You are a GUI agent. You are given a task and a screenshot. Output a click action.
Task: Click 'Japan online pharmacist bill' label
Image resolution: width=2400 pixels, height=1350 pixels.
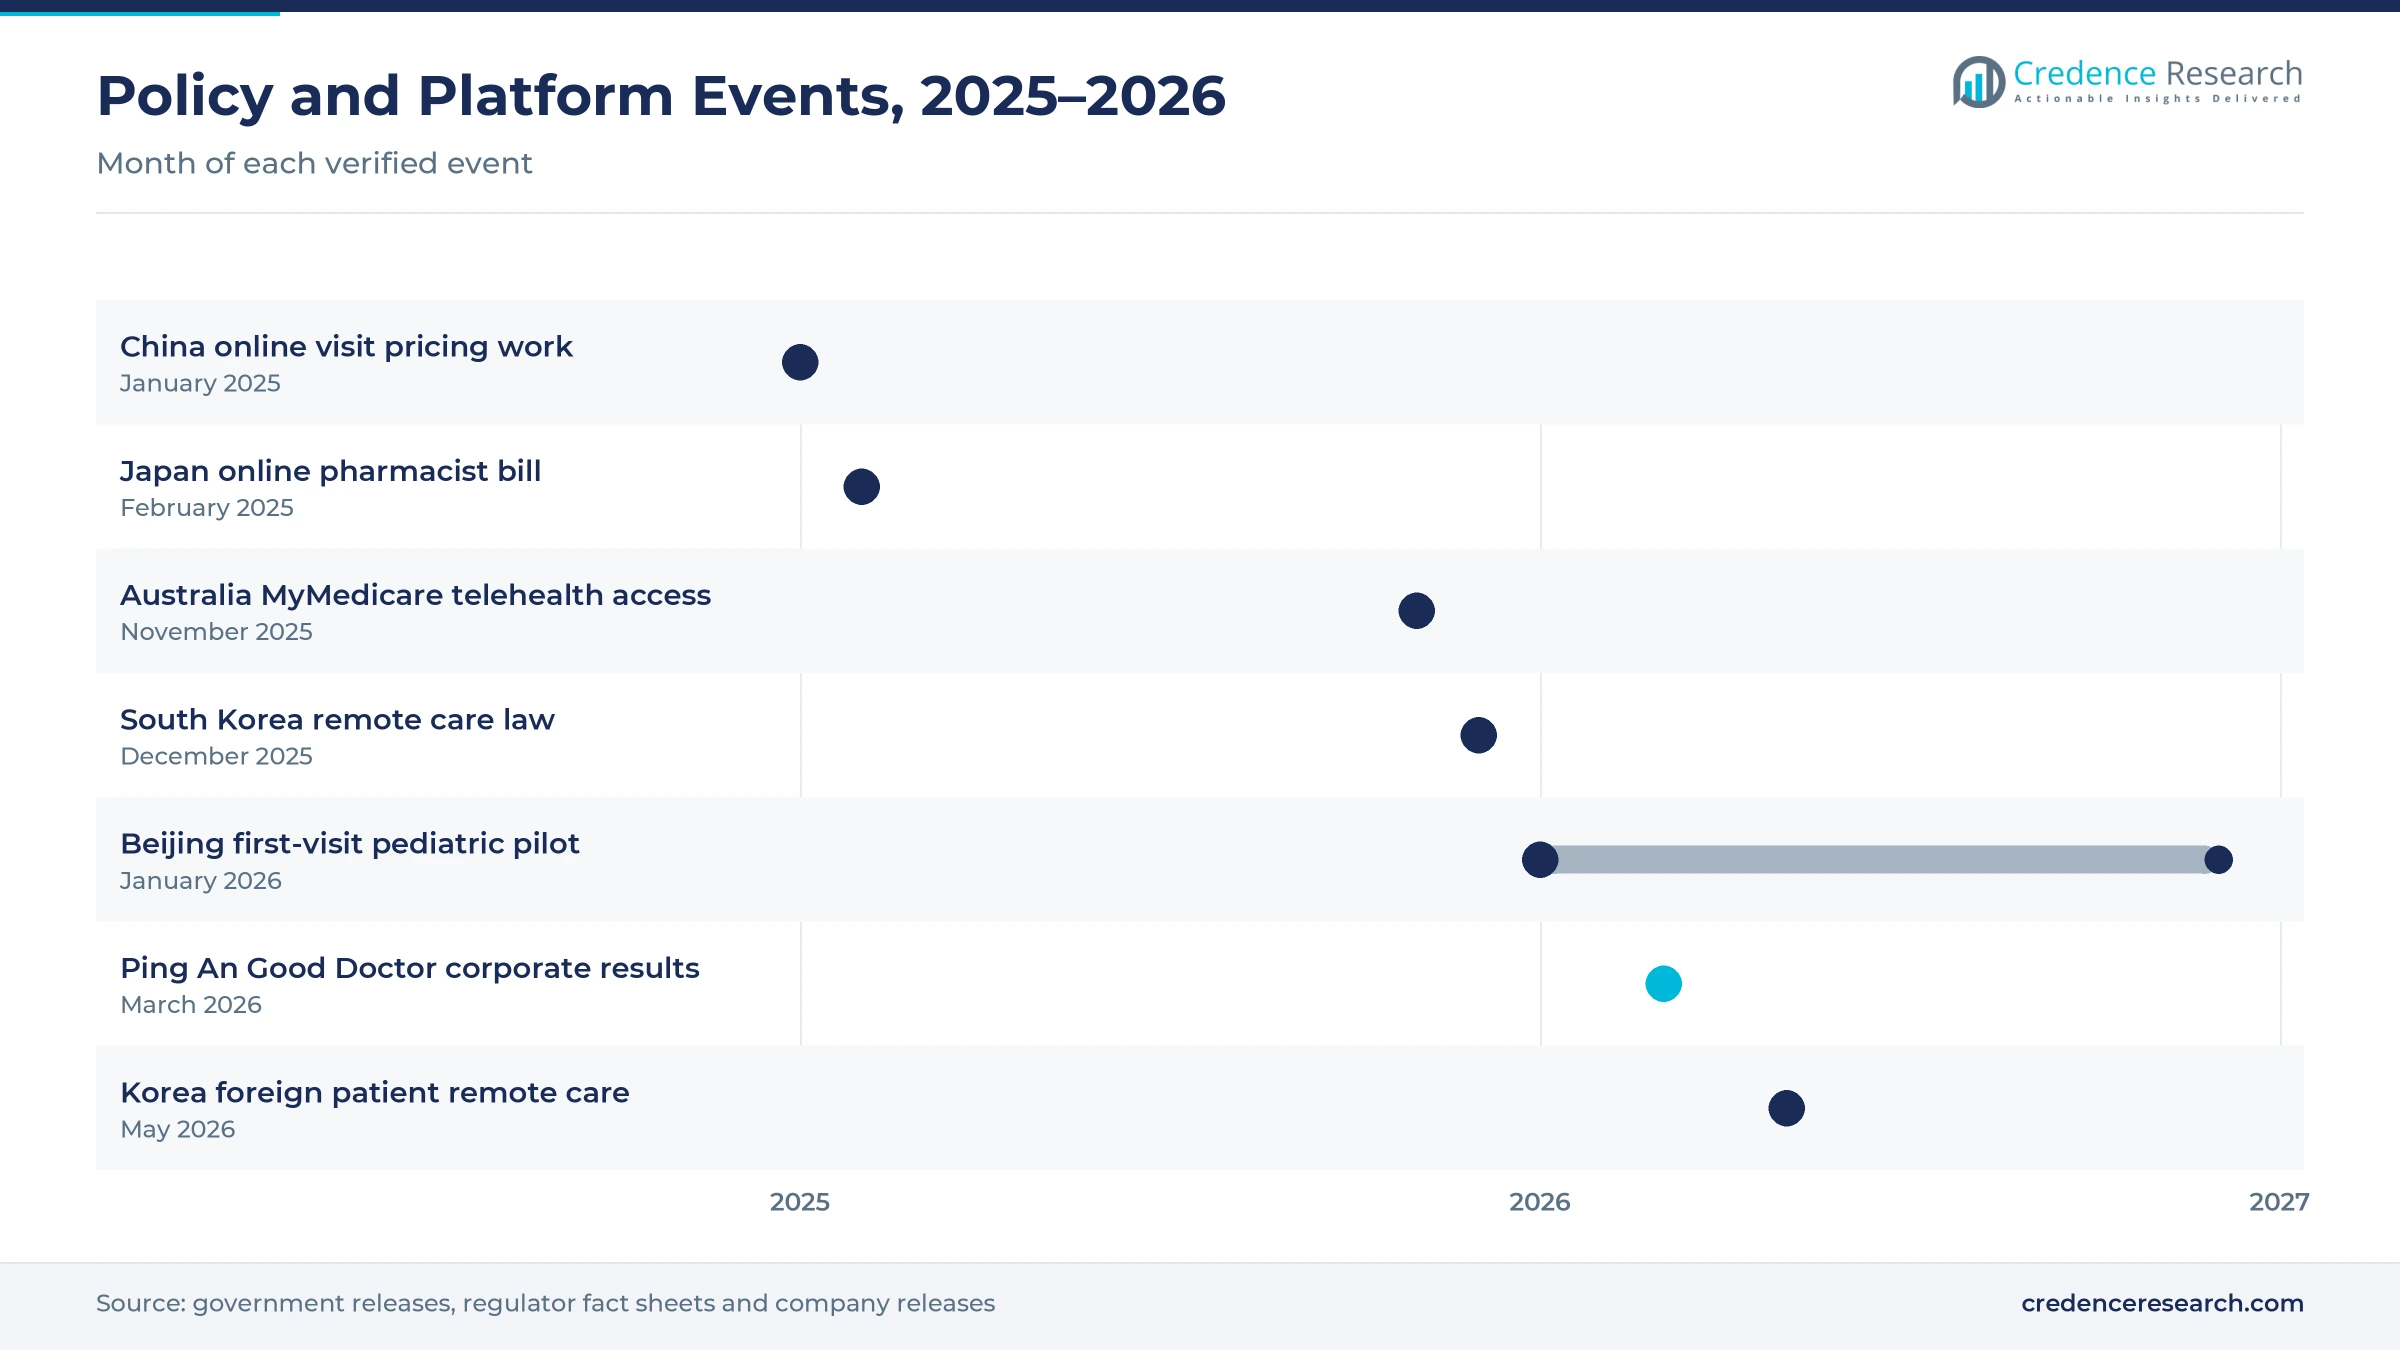tap(330, 471)
